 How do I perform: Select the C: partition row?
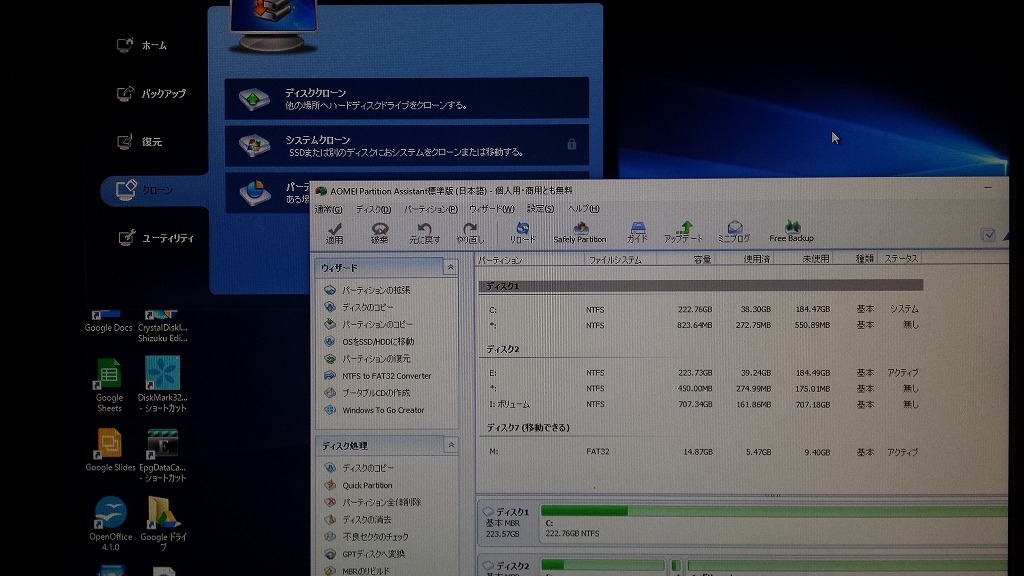(x=701, y=309)
